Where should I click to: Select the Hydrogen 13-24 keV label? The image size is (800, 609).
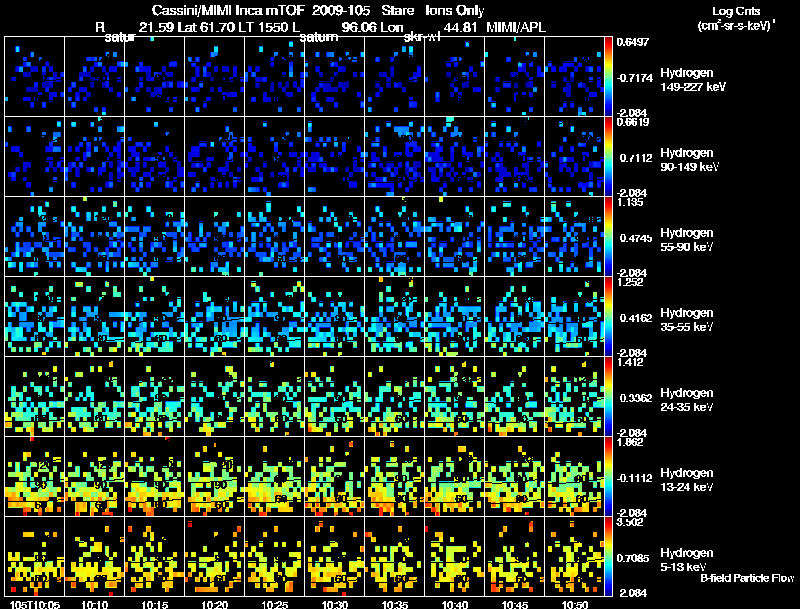pyautogui.click(x=687, y=480)
